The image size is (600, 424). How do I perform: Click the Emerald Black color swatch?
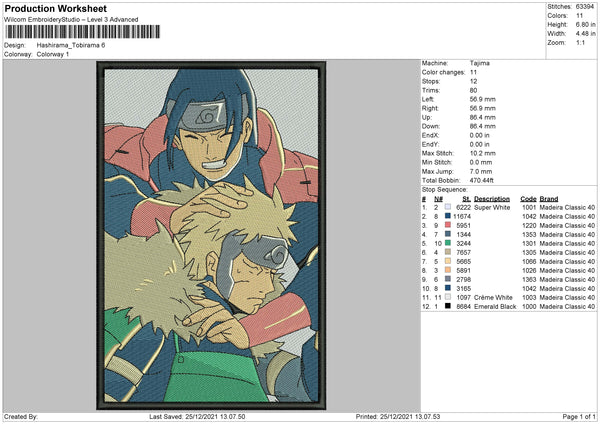tap(448, 306)
